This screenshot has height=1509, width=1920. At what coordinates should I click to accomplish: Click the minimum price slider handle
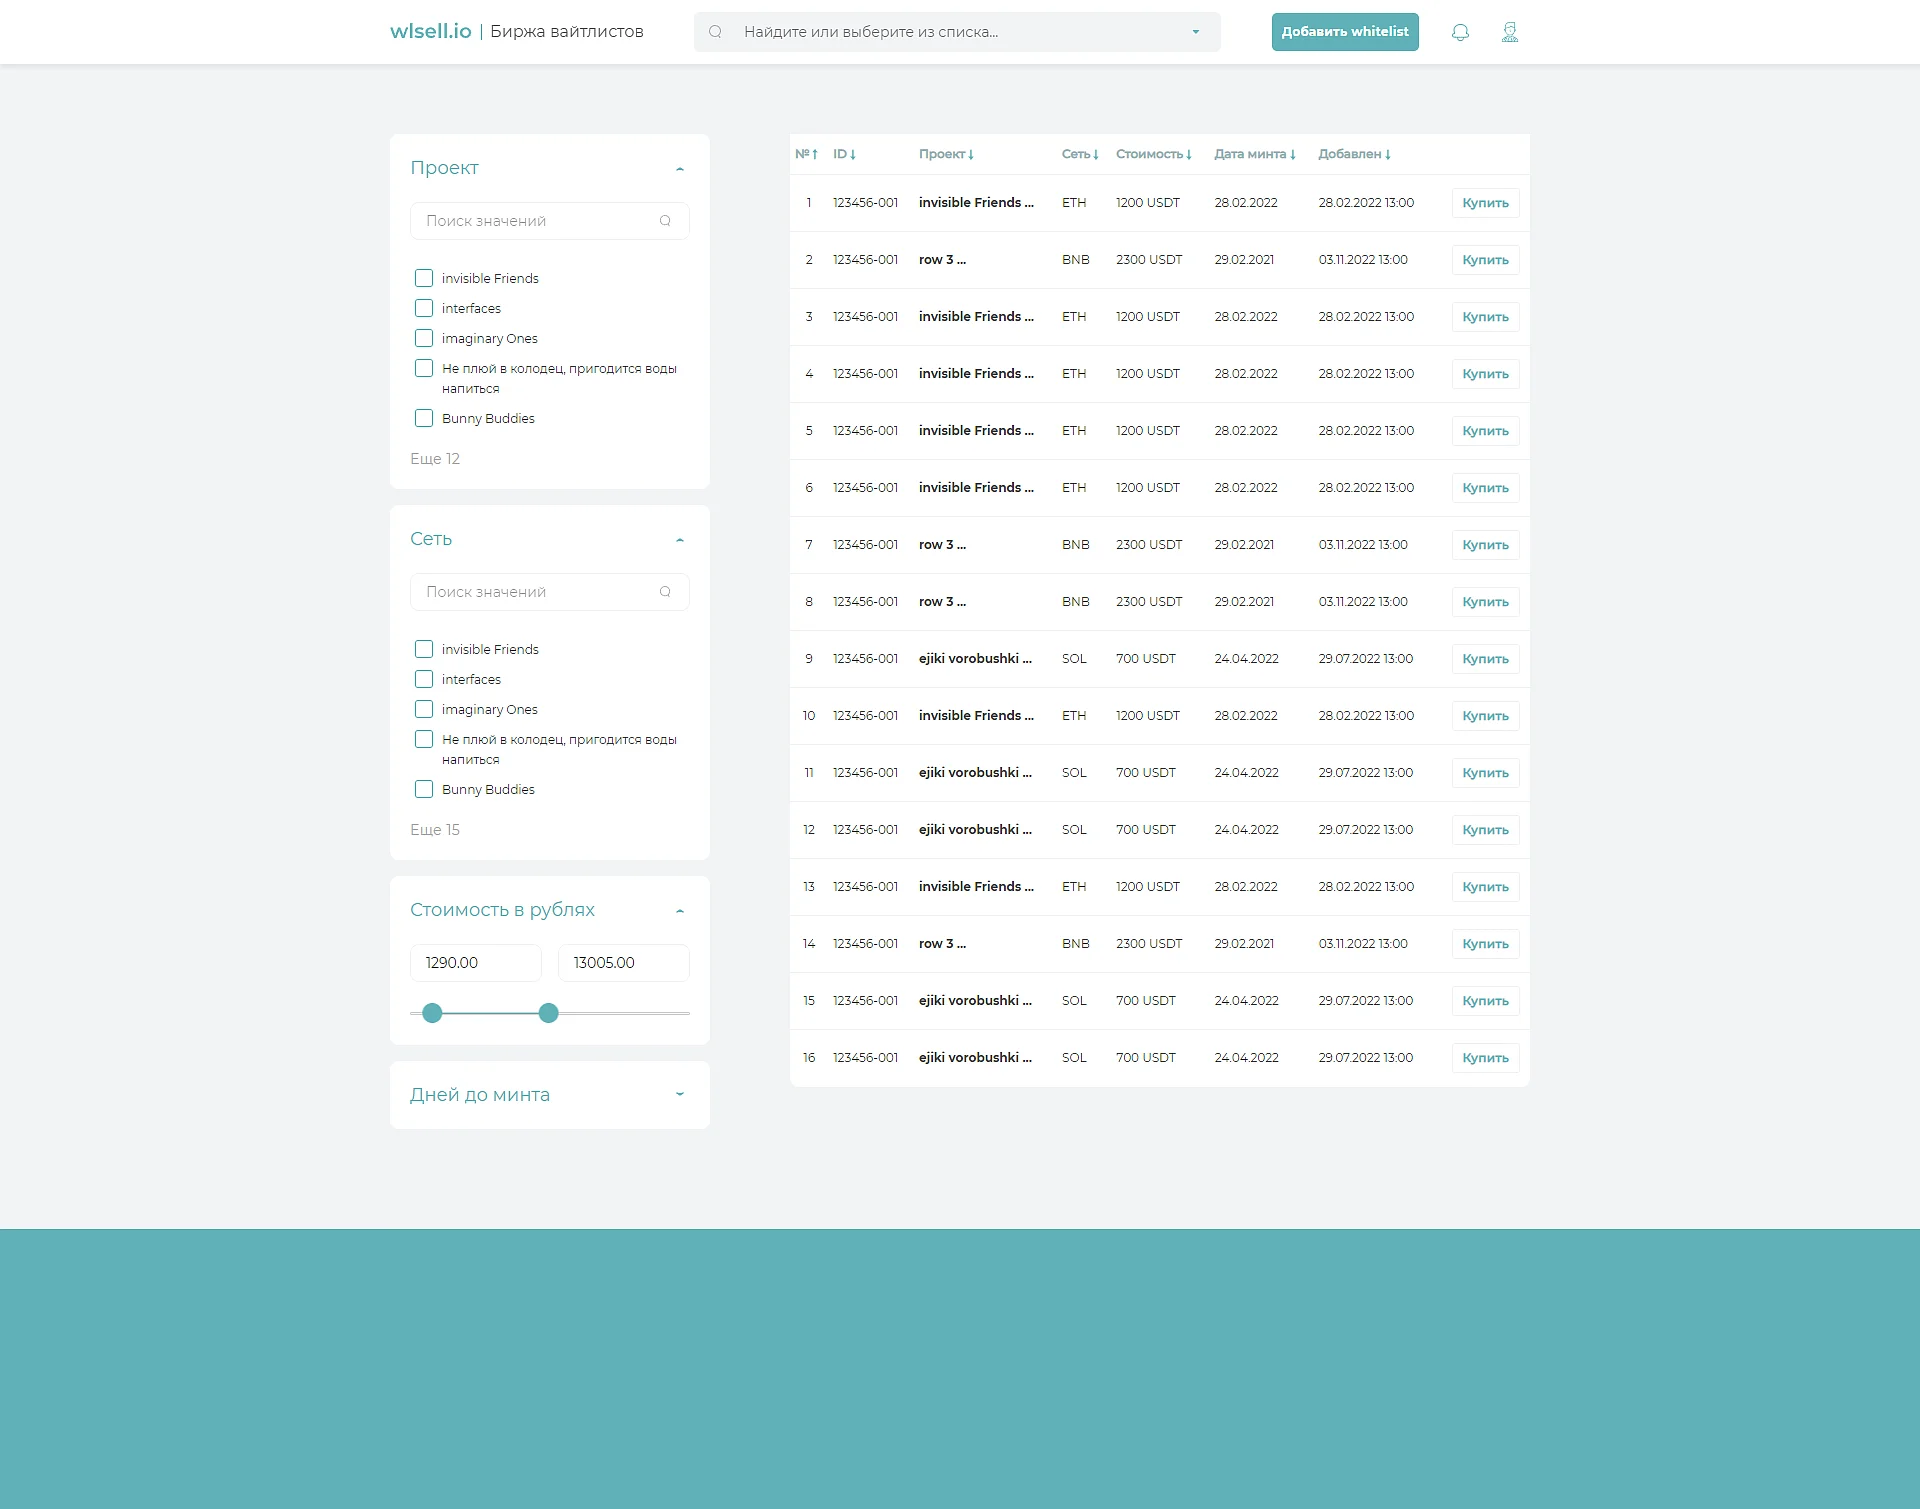pos(432,1013)
